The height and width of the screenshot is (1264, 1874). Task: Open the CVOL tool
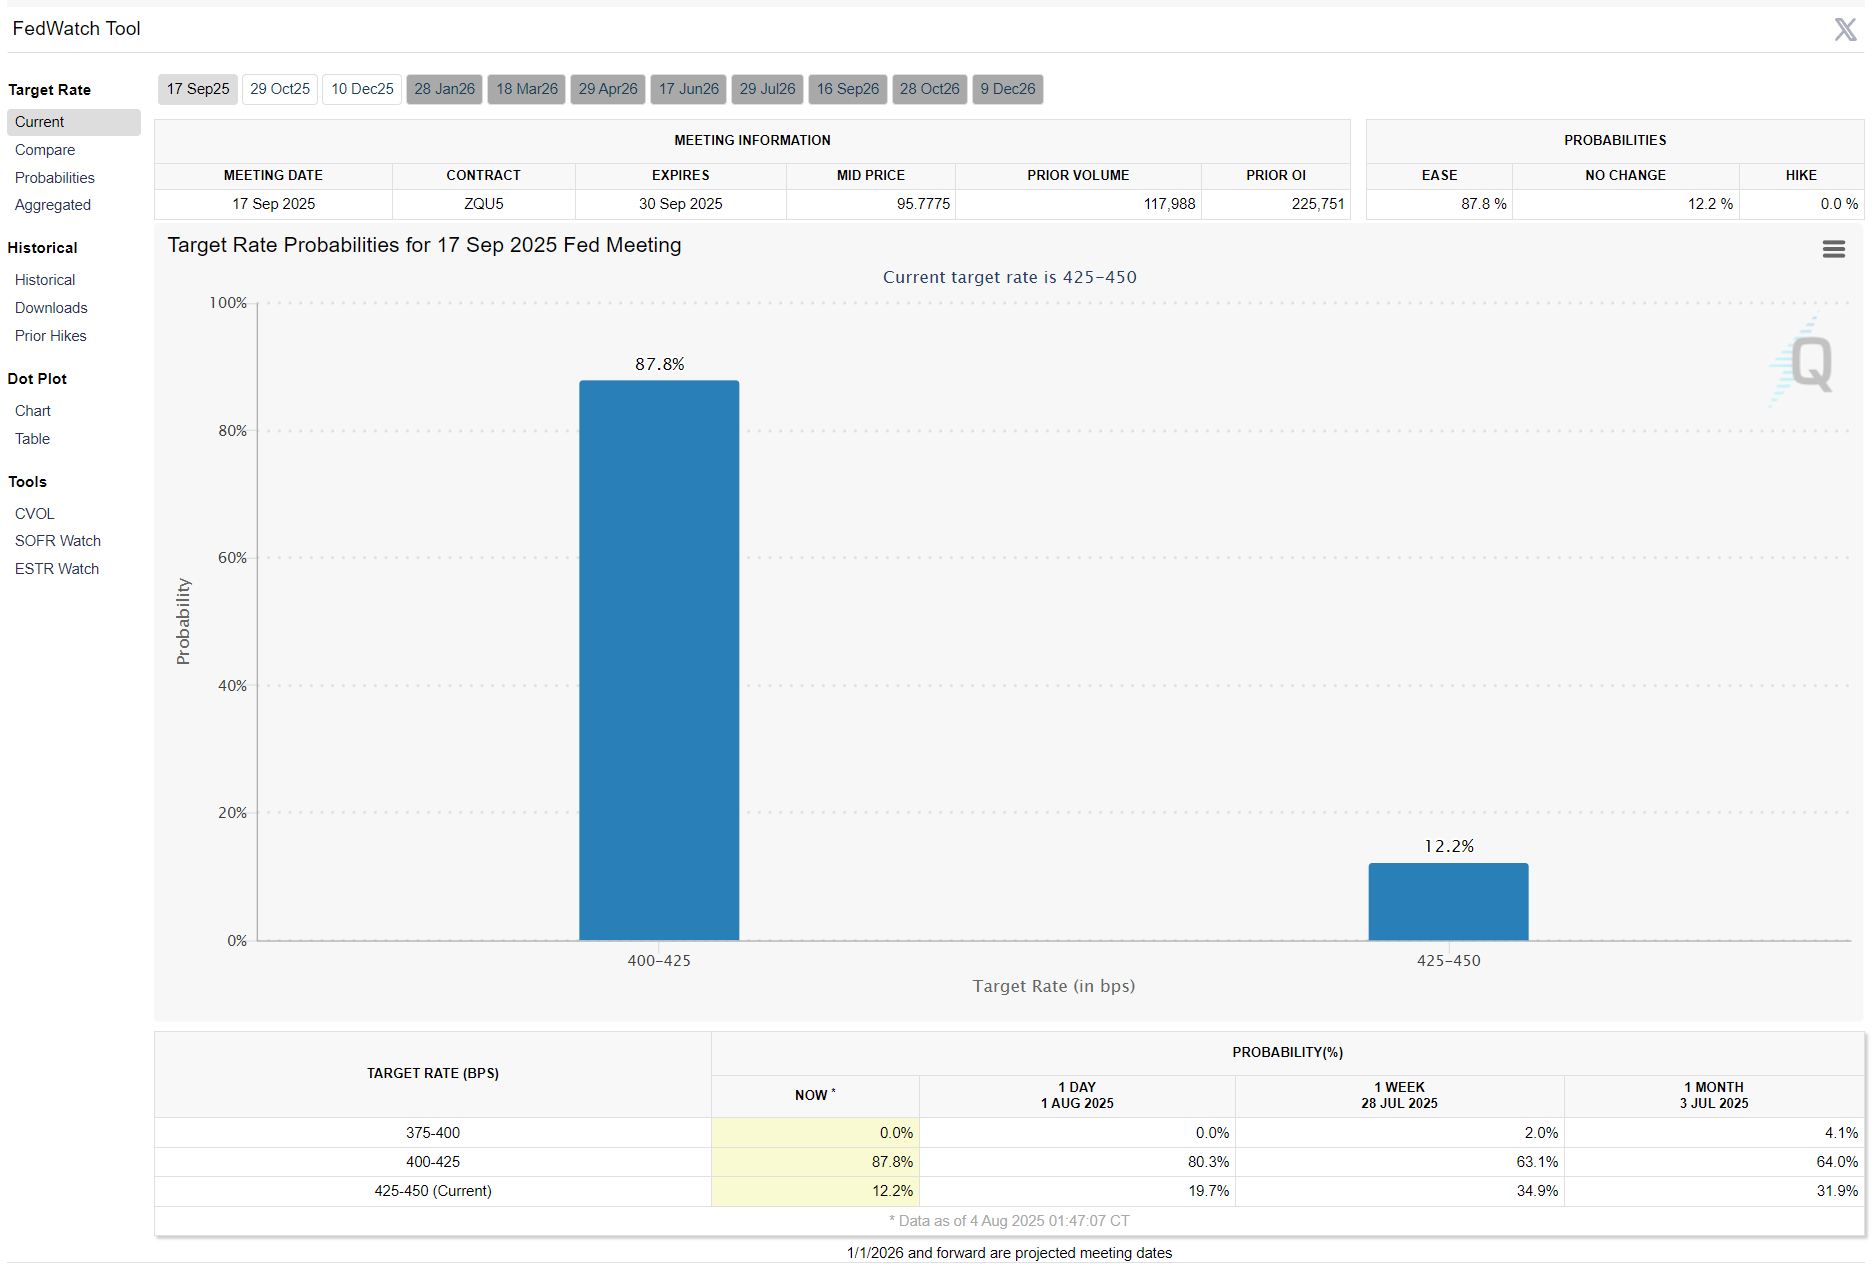pos(35,514)
